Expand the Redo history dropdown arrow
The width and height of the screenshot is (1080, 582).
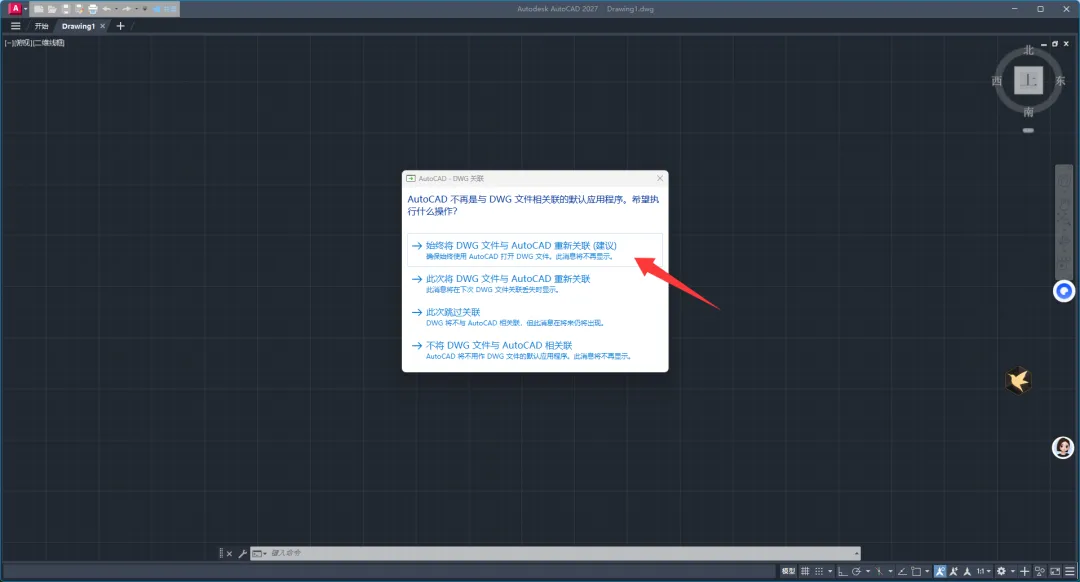click(136, 9)
